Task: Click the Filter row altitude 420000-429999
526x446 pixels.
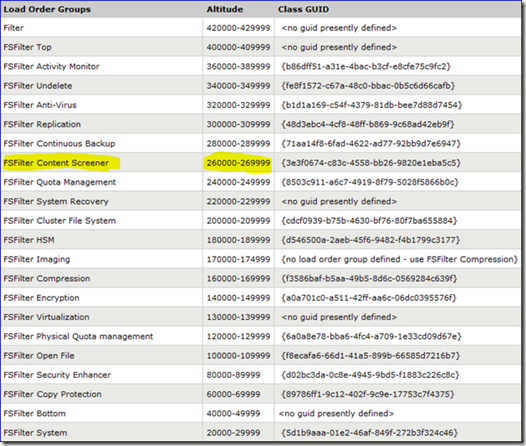Action: pos(238,28)
